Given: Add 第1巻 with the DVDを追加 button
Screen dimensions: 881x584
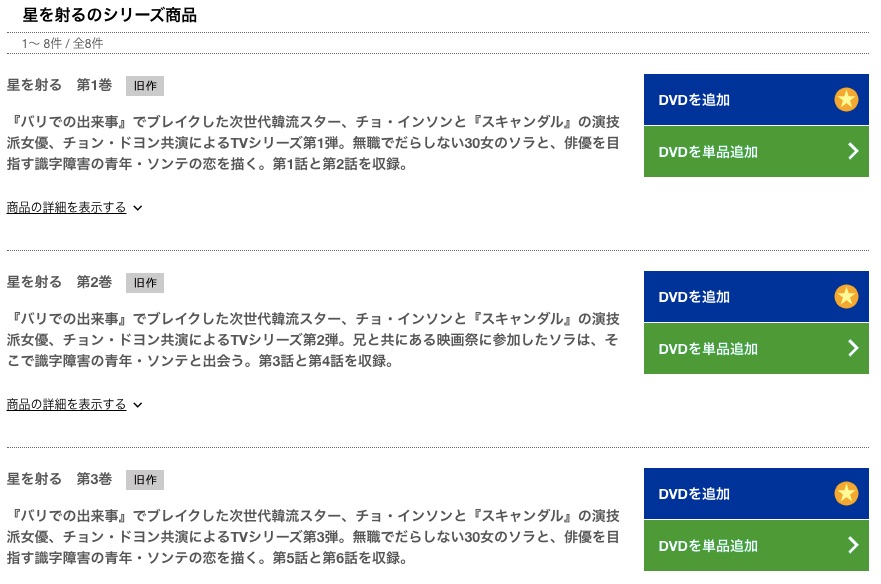Looking at the screenshot, I should [756, 99].
